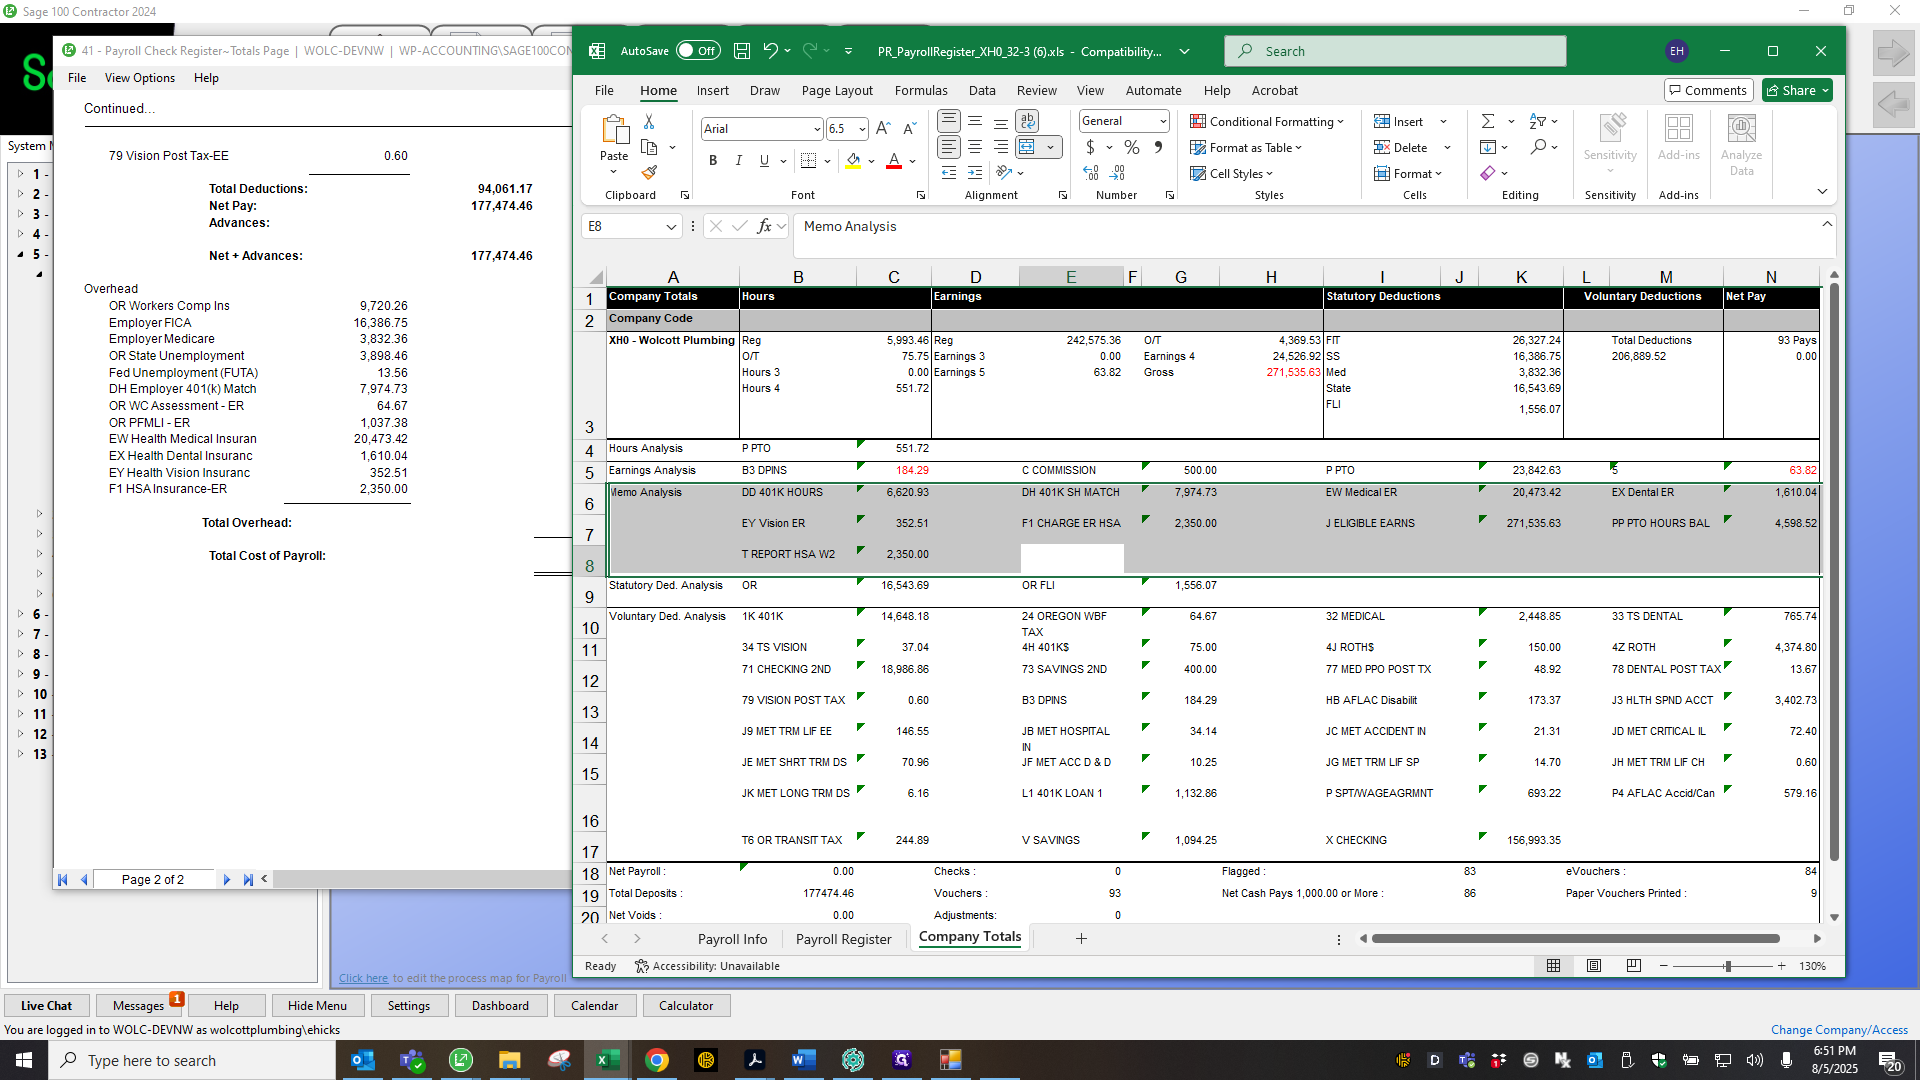This screenshot has width=1920, height=1080.
Task: Click Decrease Decimal icon
Action: click(1118, 173)
